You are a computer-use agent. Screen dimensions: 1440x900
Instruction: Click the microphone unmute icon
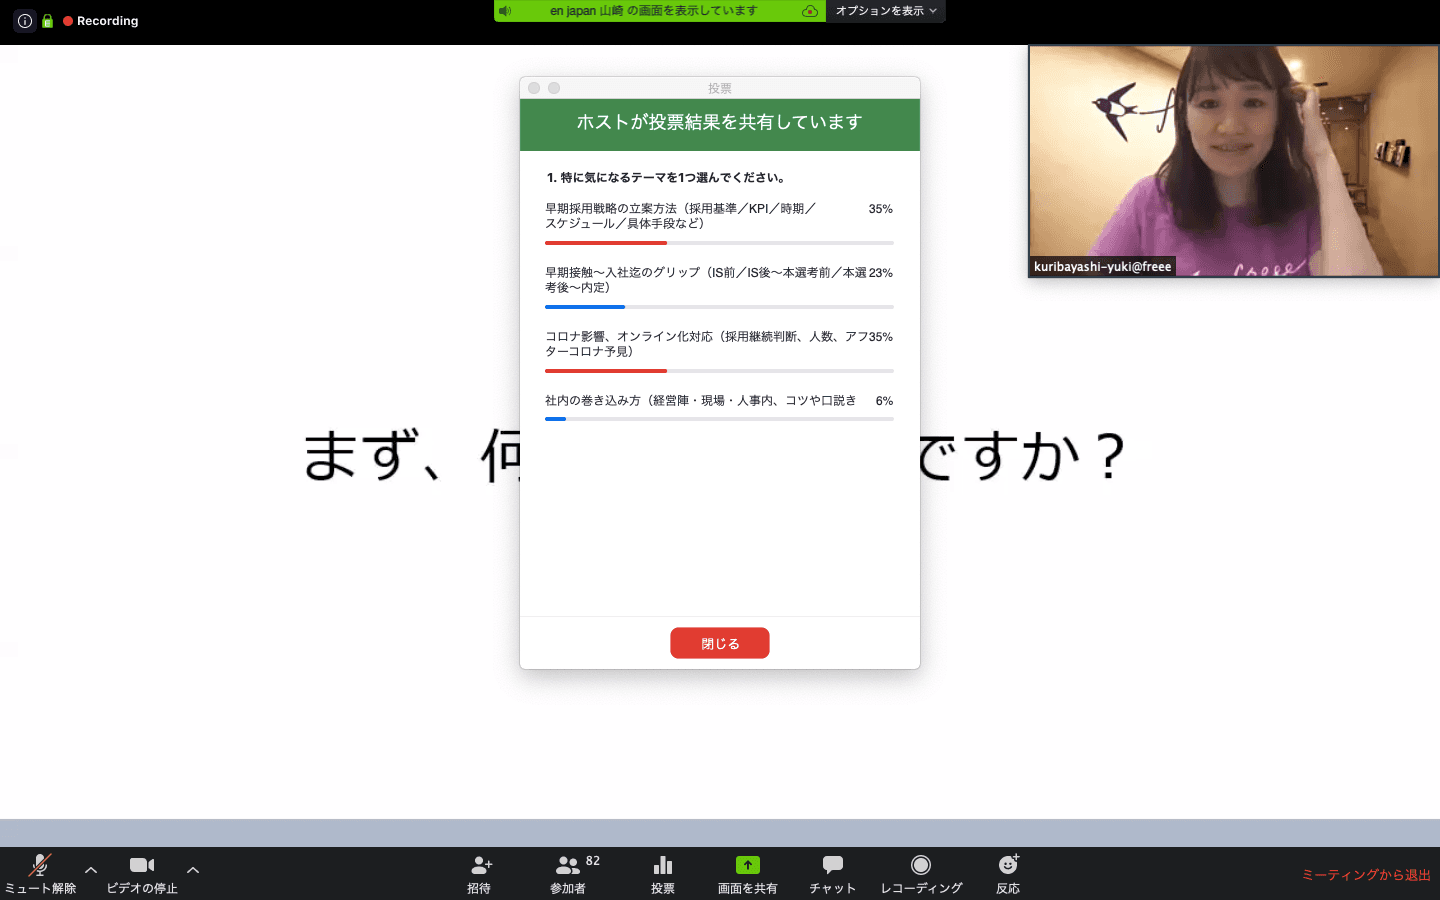[40, 865]
